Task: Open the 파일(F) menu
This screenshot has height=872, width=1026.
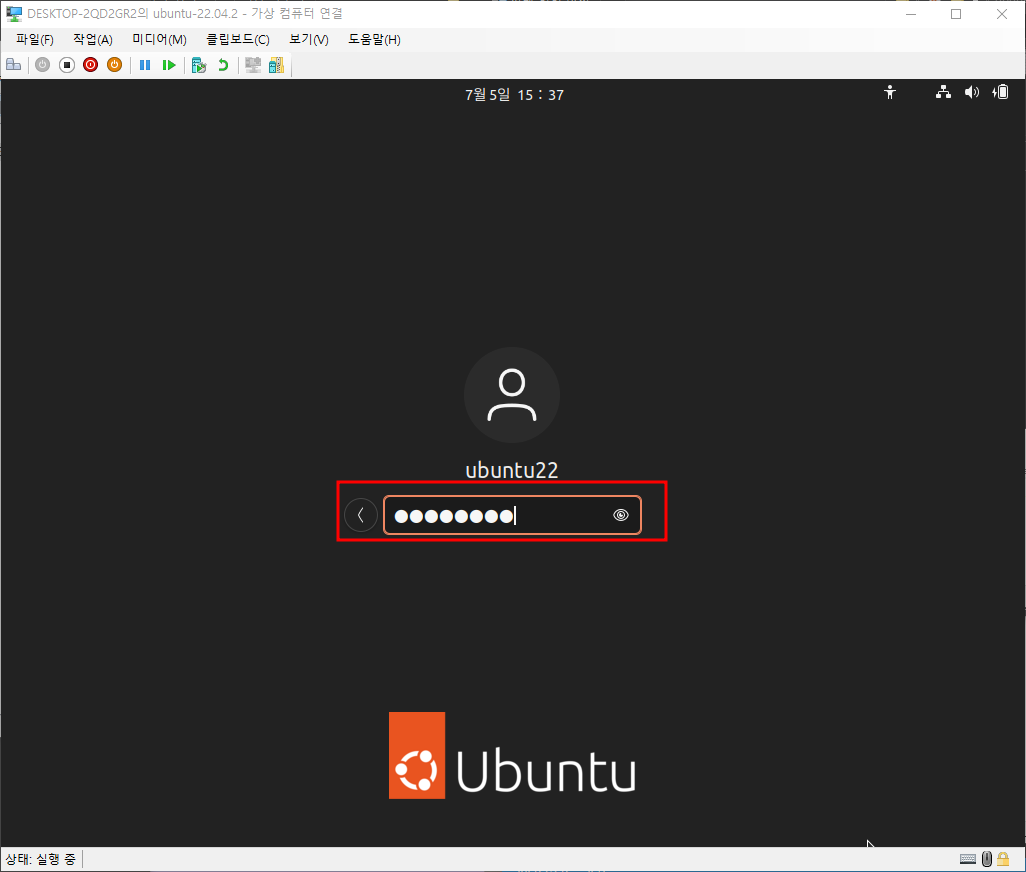Action: [35, 39]
